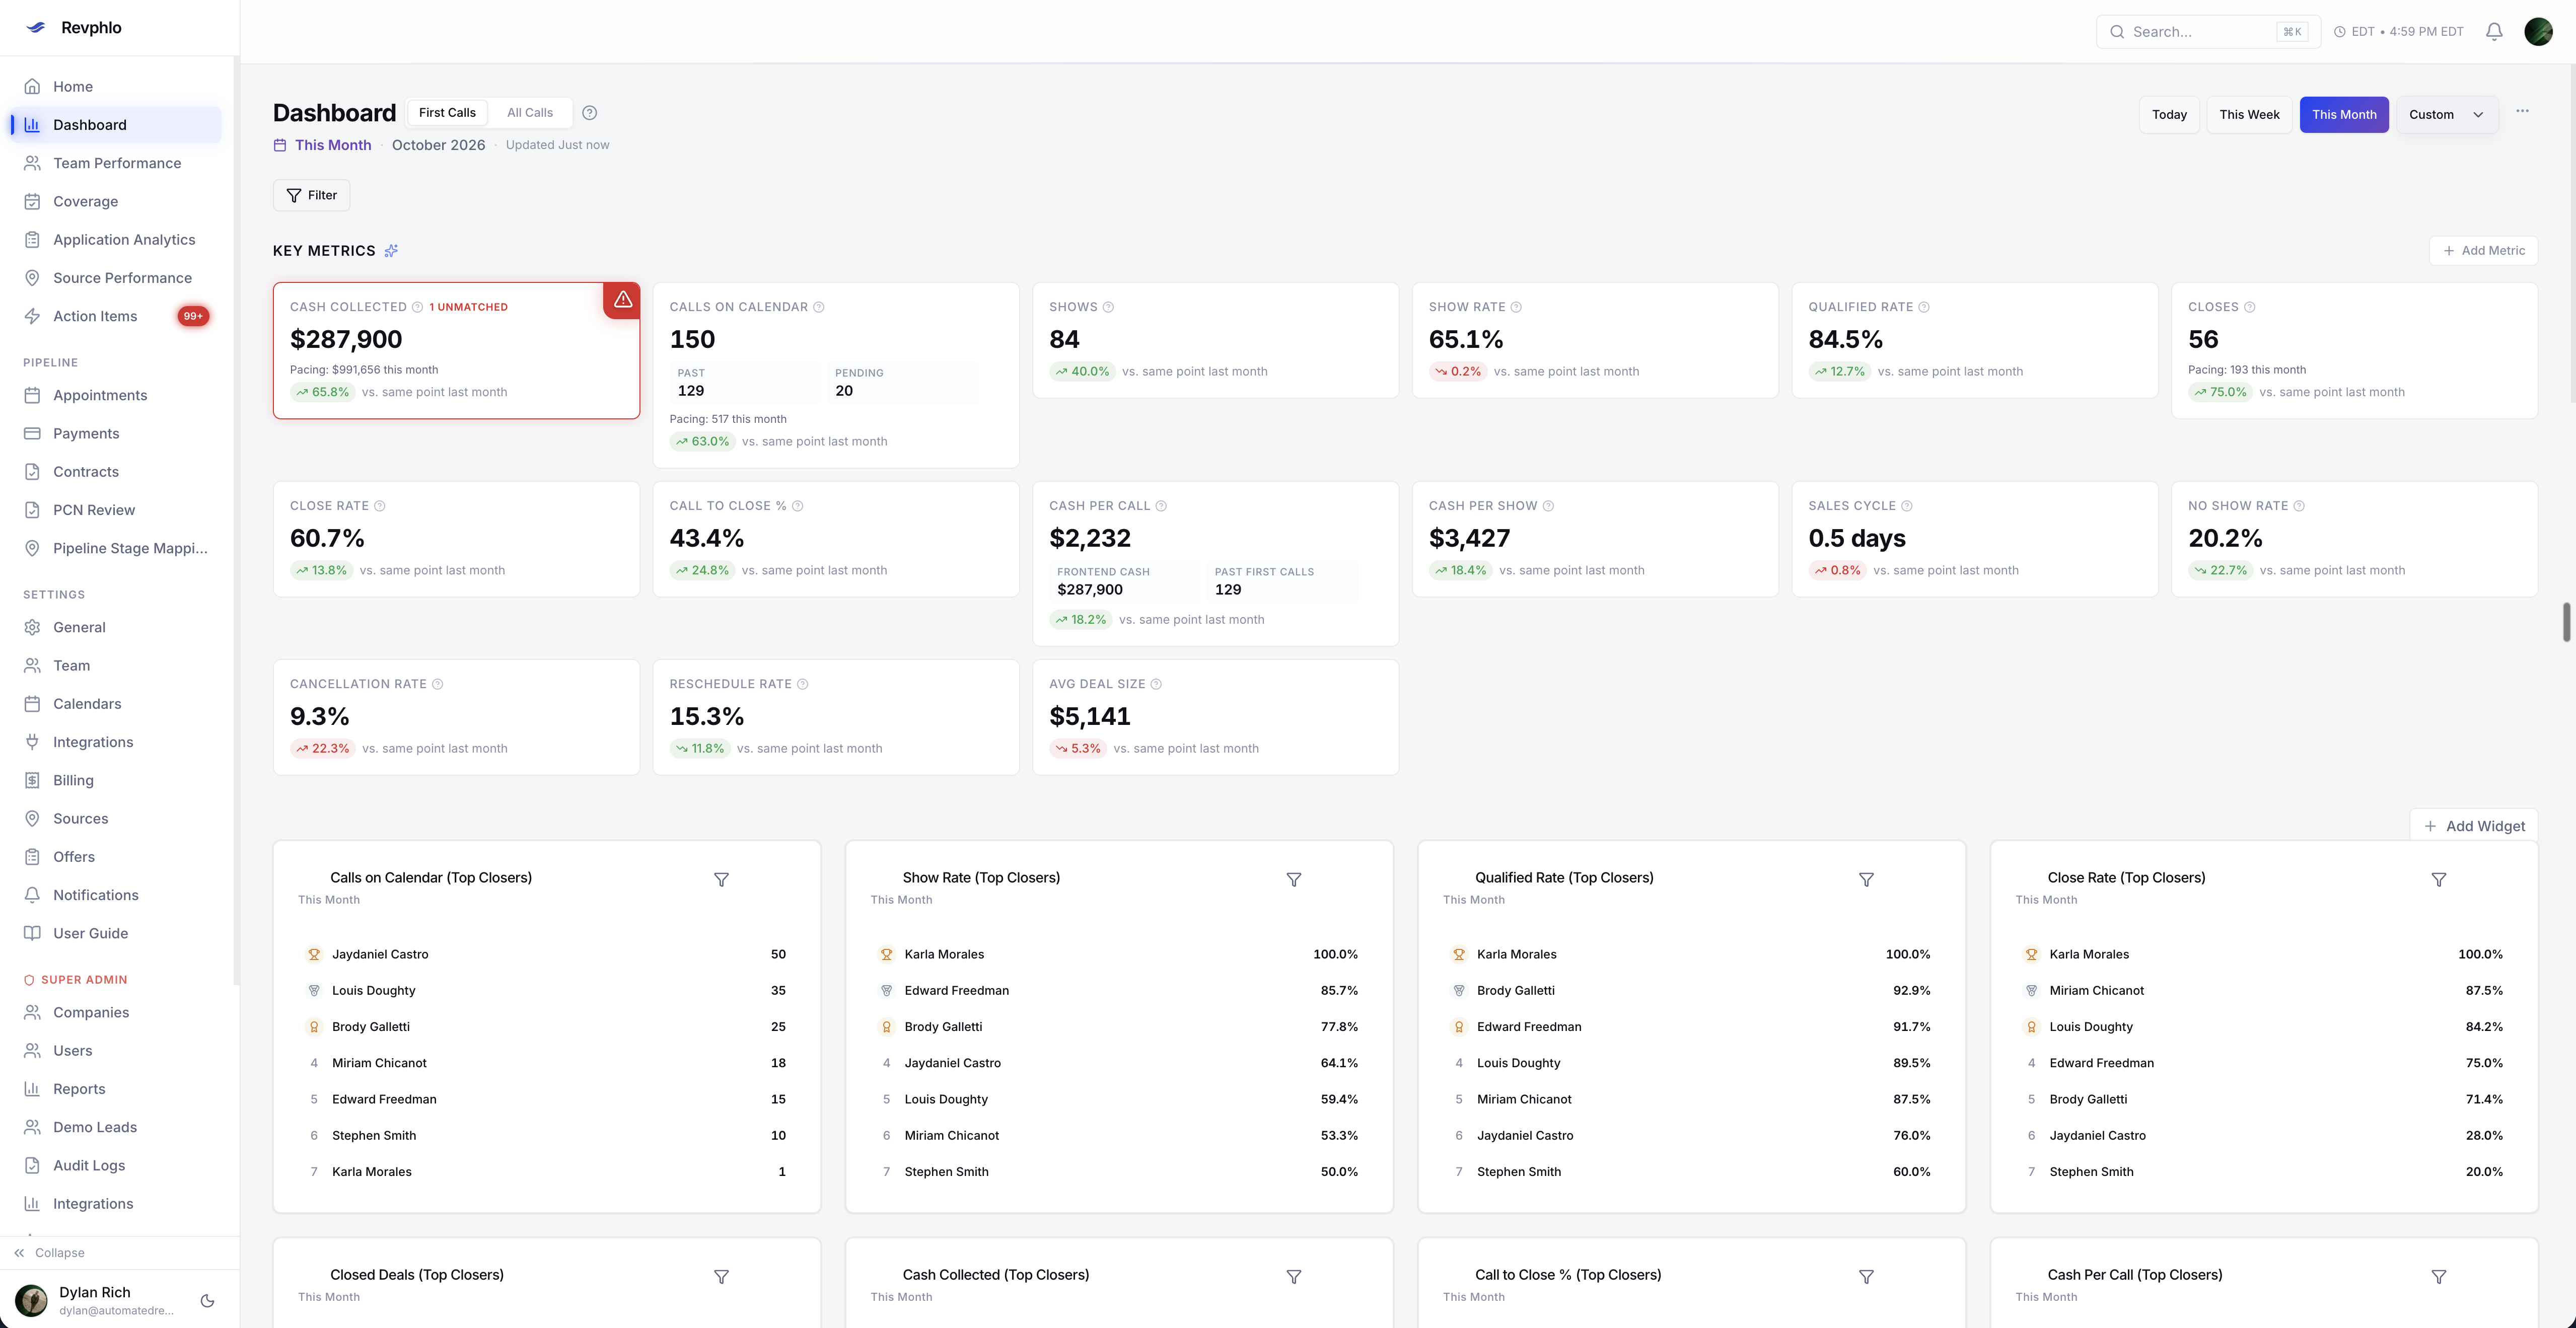The image size is (2576, 1328).
Task: Click info icon next to Avg Deal Size
Action: coord(1156,684)
